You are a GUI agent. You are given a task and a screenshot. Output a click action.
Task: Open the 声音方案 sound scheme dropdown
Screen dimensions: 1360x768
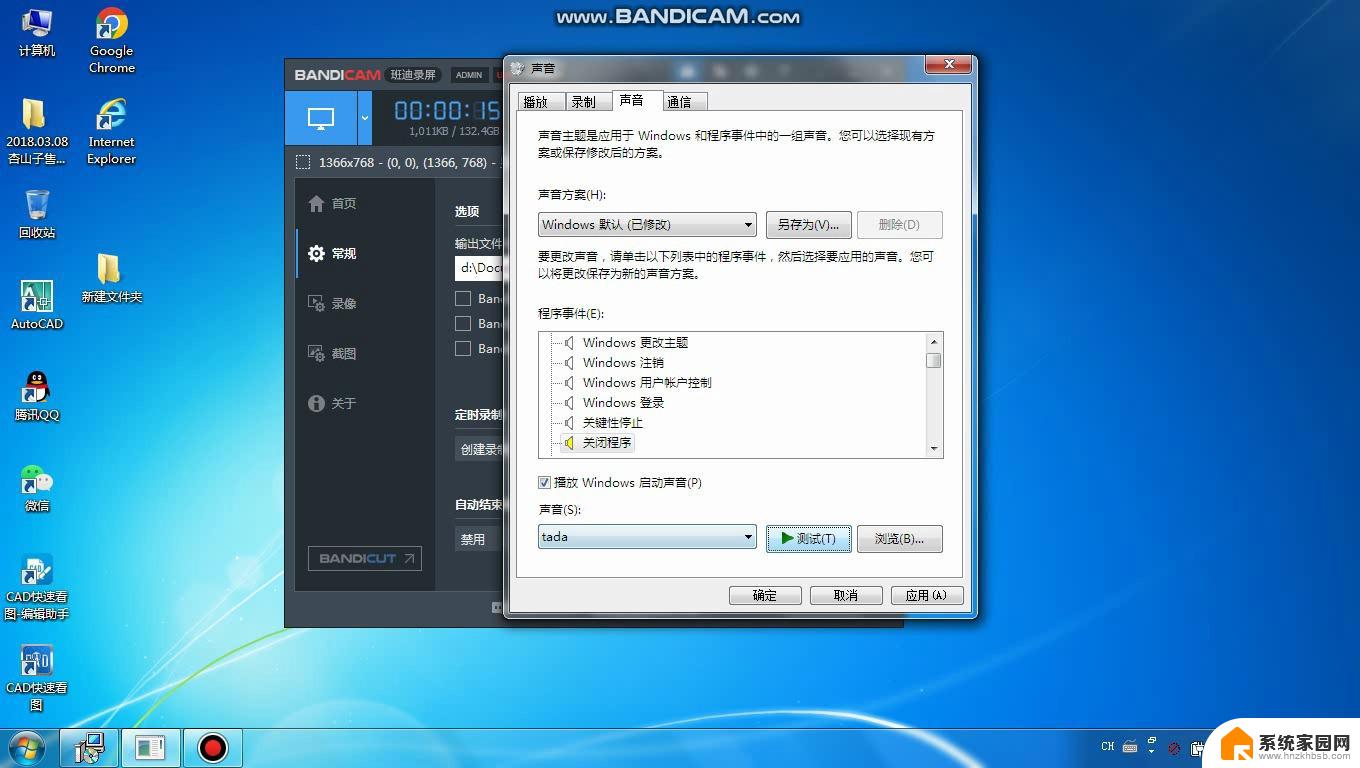pyautogui.click(x=647, y=225)
